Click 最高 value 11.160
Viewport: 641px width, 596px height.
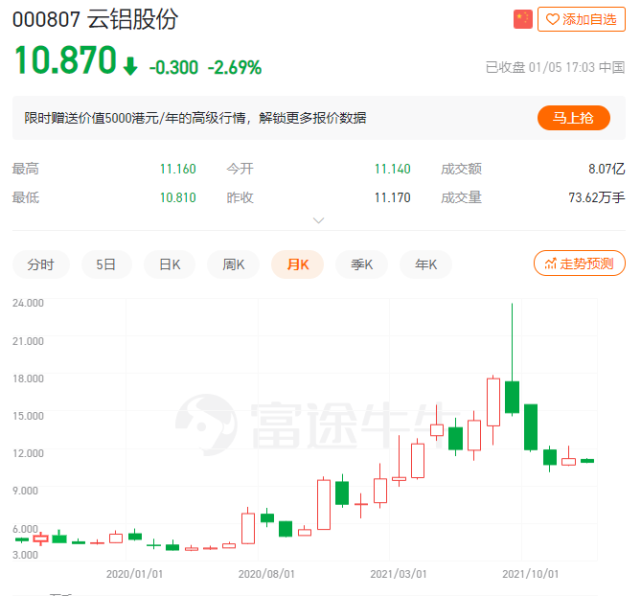point(178,169)
